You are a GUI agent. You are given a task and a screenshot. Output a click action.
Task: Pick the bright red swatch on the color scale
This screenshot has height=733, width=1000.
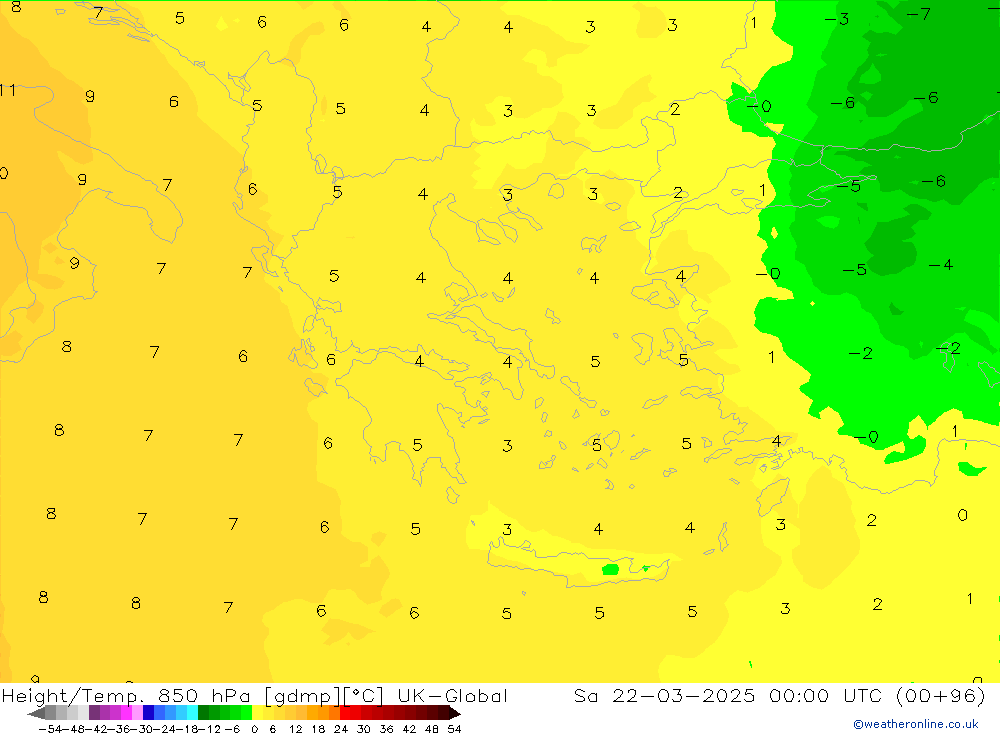345,713
